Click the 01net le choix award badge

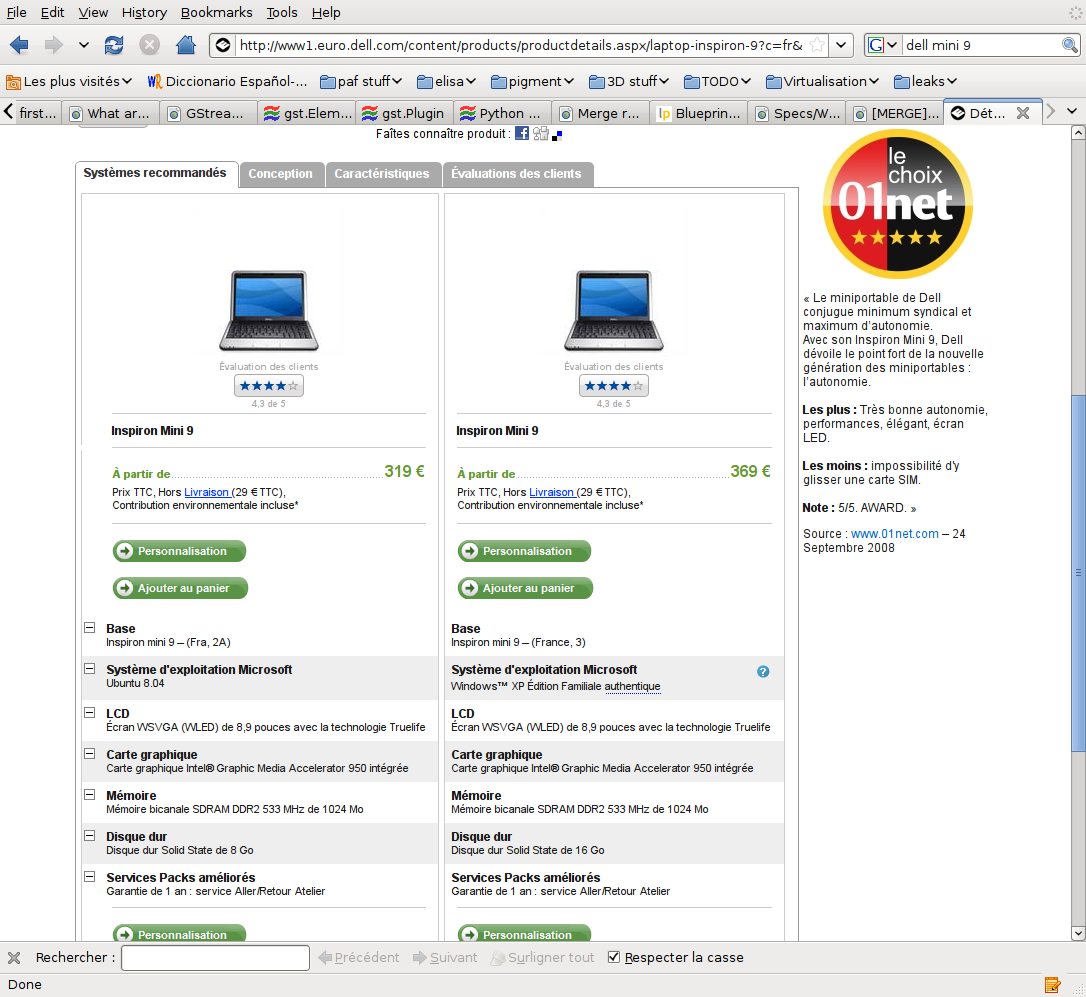pos(898,204)
